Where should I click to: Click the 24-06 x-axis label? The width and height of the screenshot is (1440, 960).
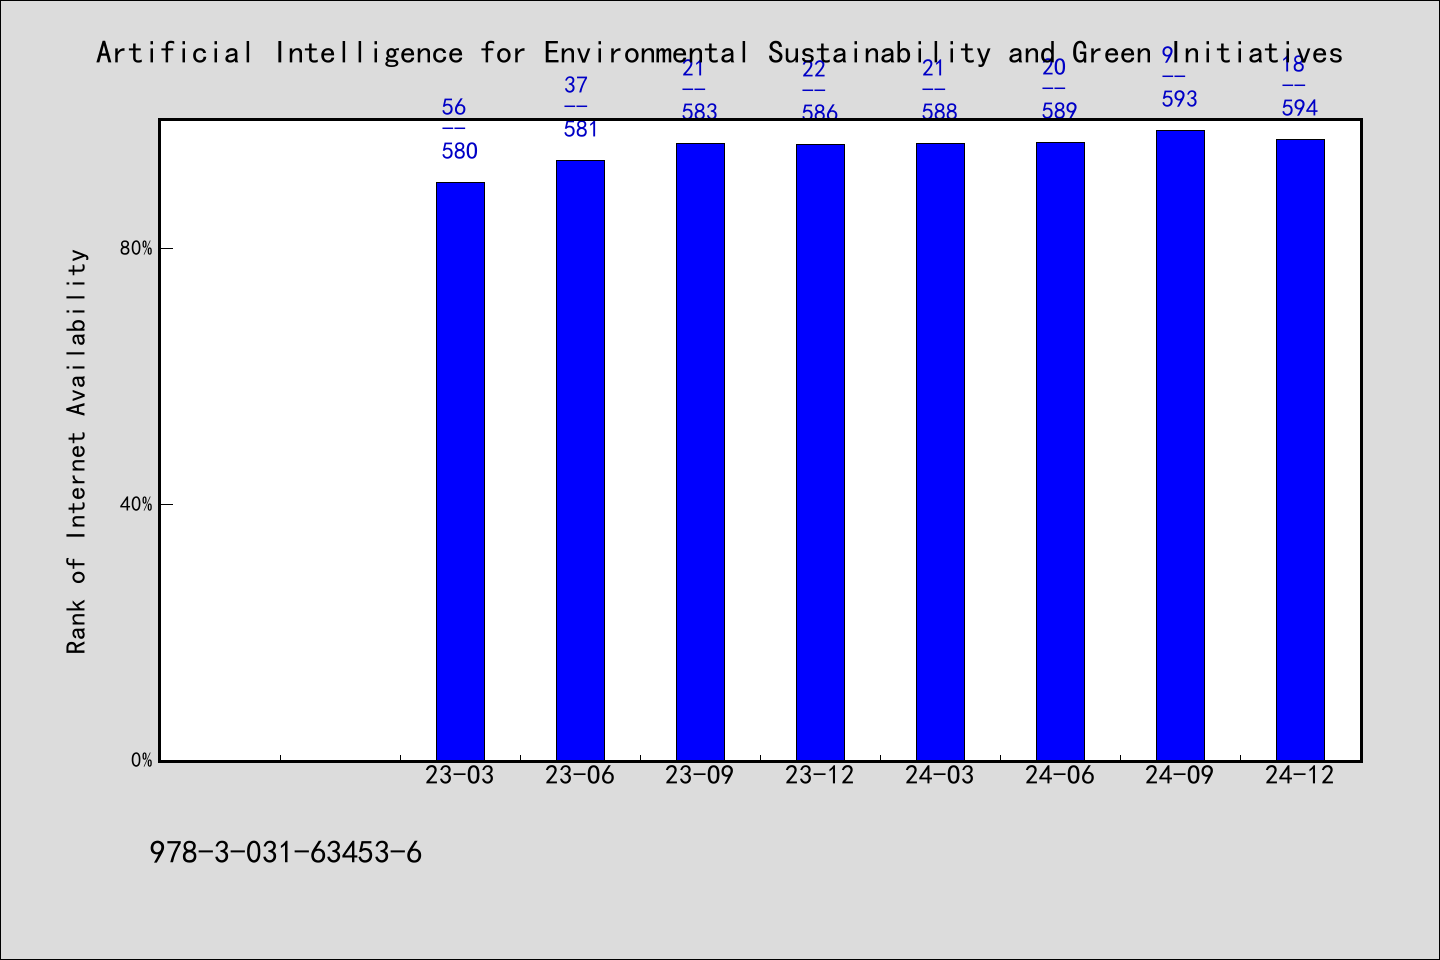coord(1060,775)
